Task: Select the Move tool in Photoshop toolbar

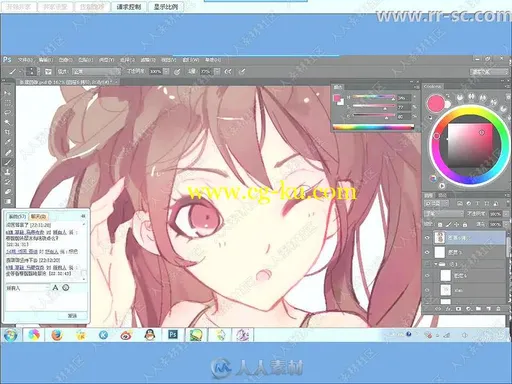Action: pos(7,93)
